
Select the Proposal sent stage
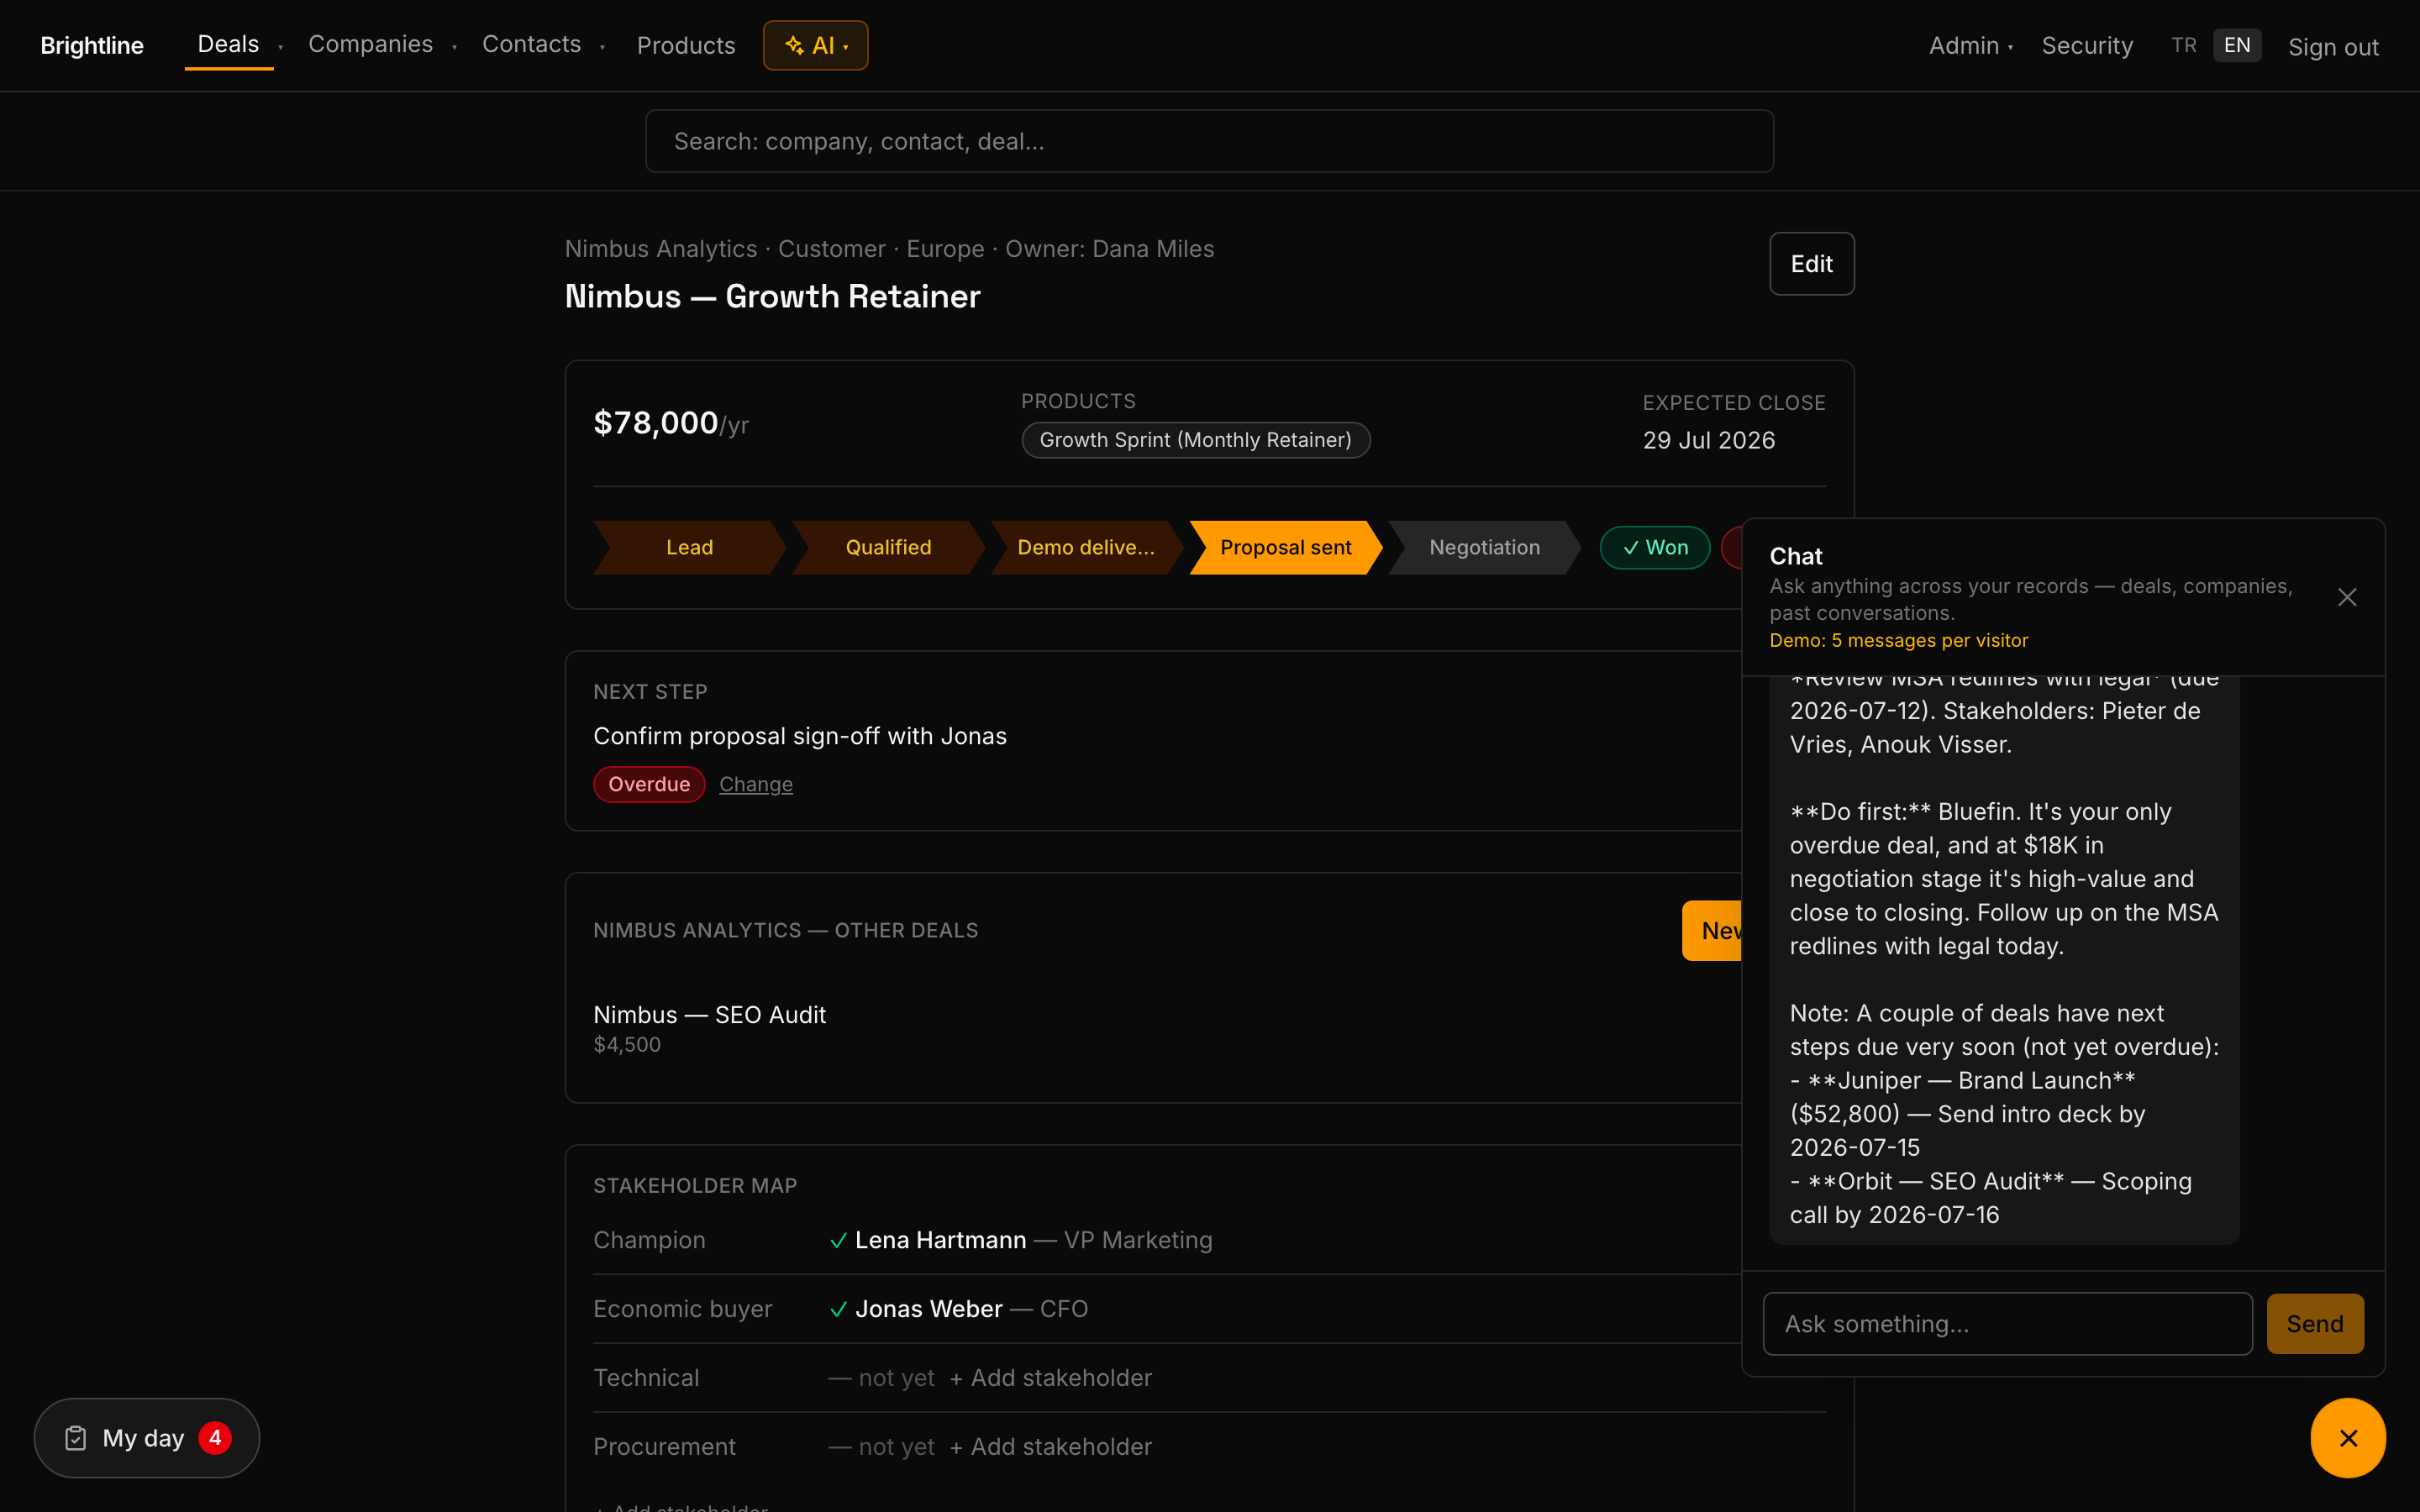[1285, 547]
